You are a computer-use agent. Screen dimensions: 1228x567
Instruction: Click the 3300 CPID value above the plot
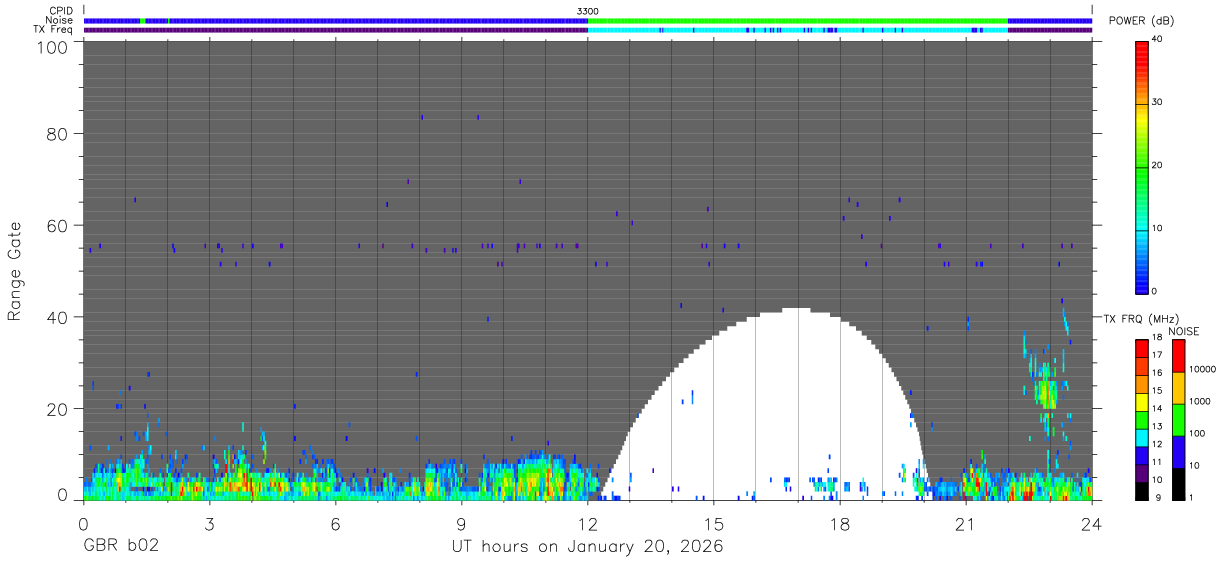click(588, 11)
